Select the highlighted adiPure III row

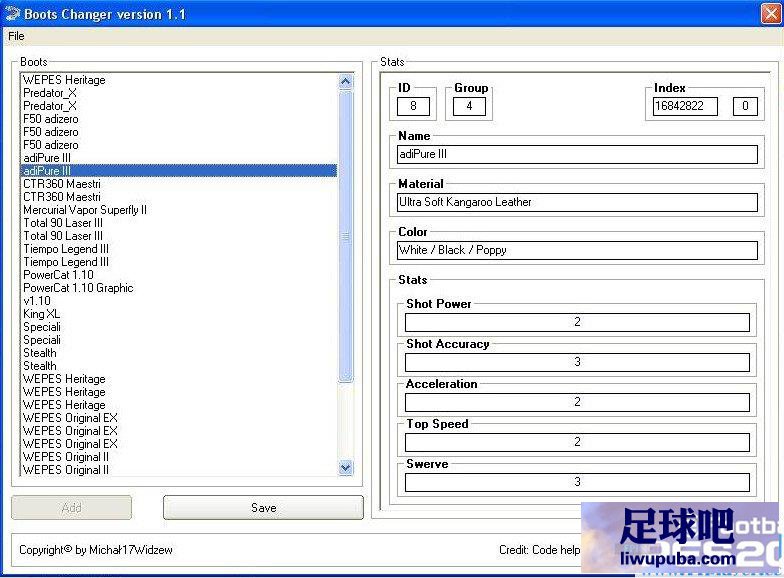[x=179, y=170]
